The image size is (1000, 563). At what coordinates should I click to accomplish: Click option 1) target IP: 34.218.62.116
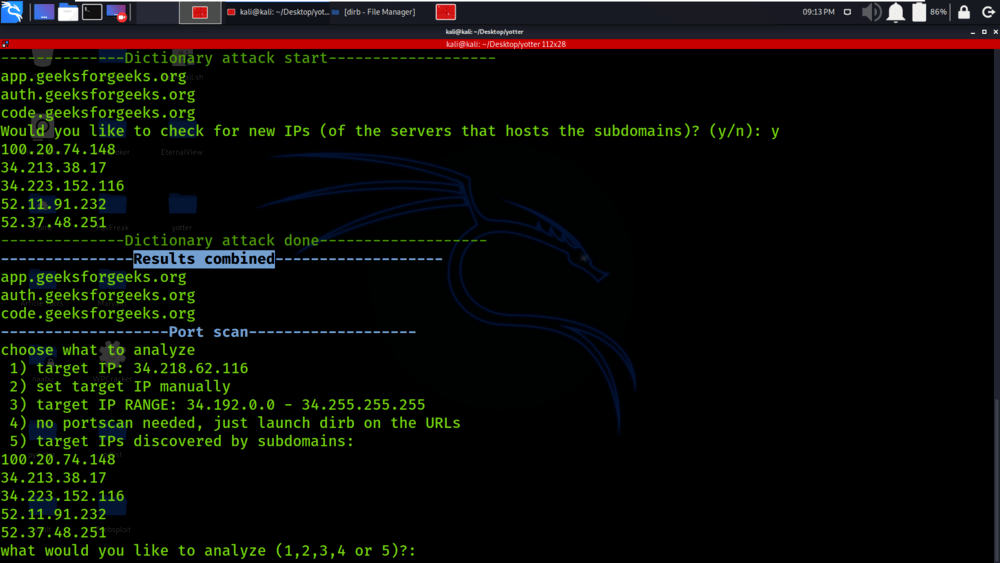pos(129,369)
